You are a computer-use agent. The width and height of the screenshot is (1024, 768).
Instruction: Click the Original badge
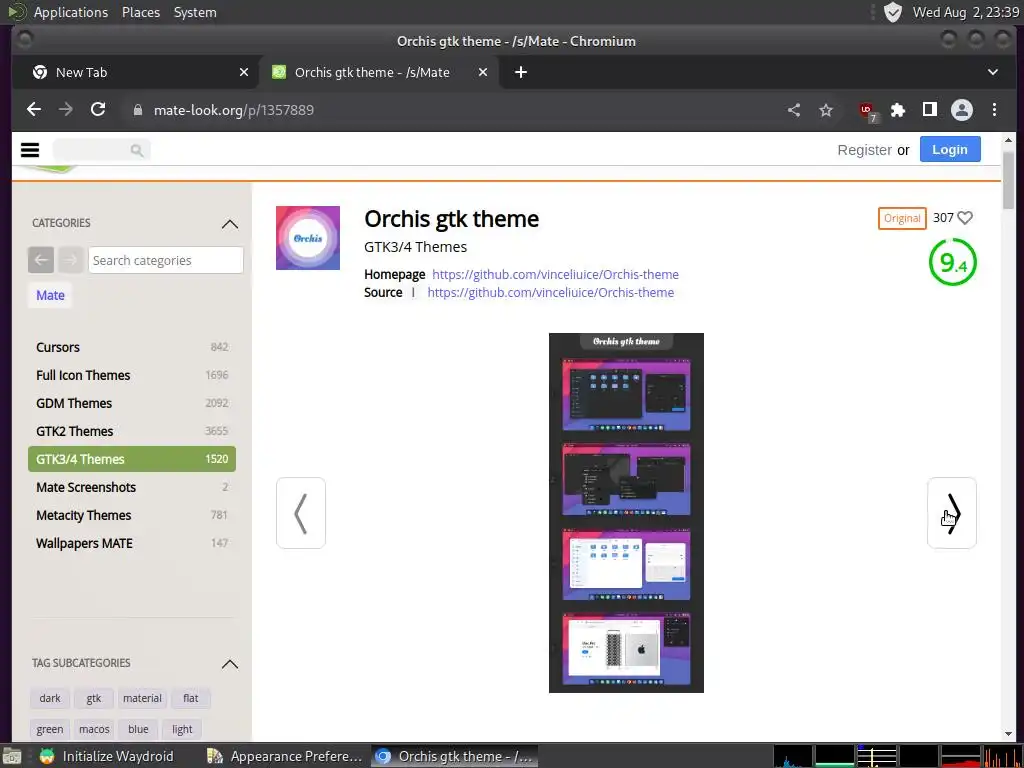point(902,218)
